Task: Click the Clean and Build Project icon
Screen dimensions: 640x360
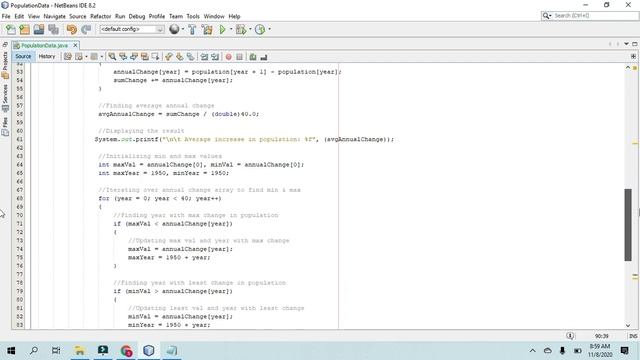Action: point(207,29)
